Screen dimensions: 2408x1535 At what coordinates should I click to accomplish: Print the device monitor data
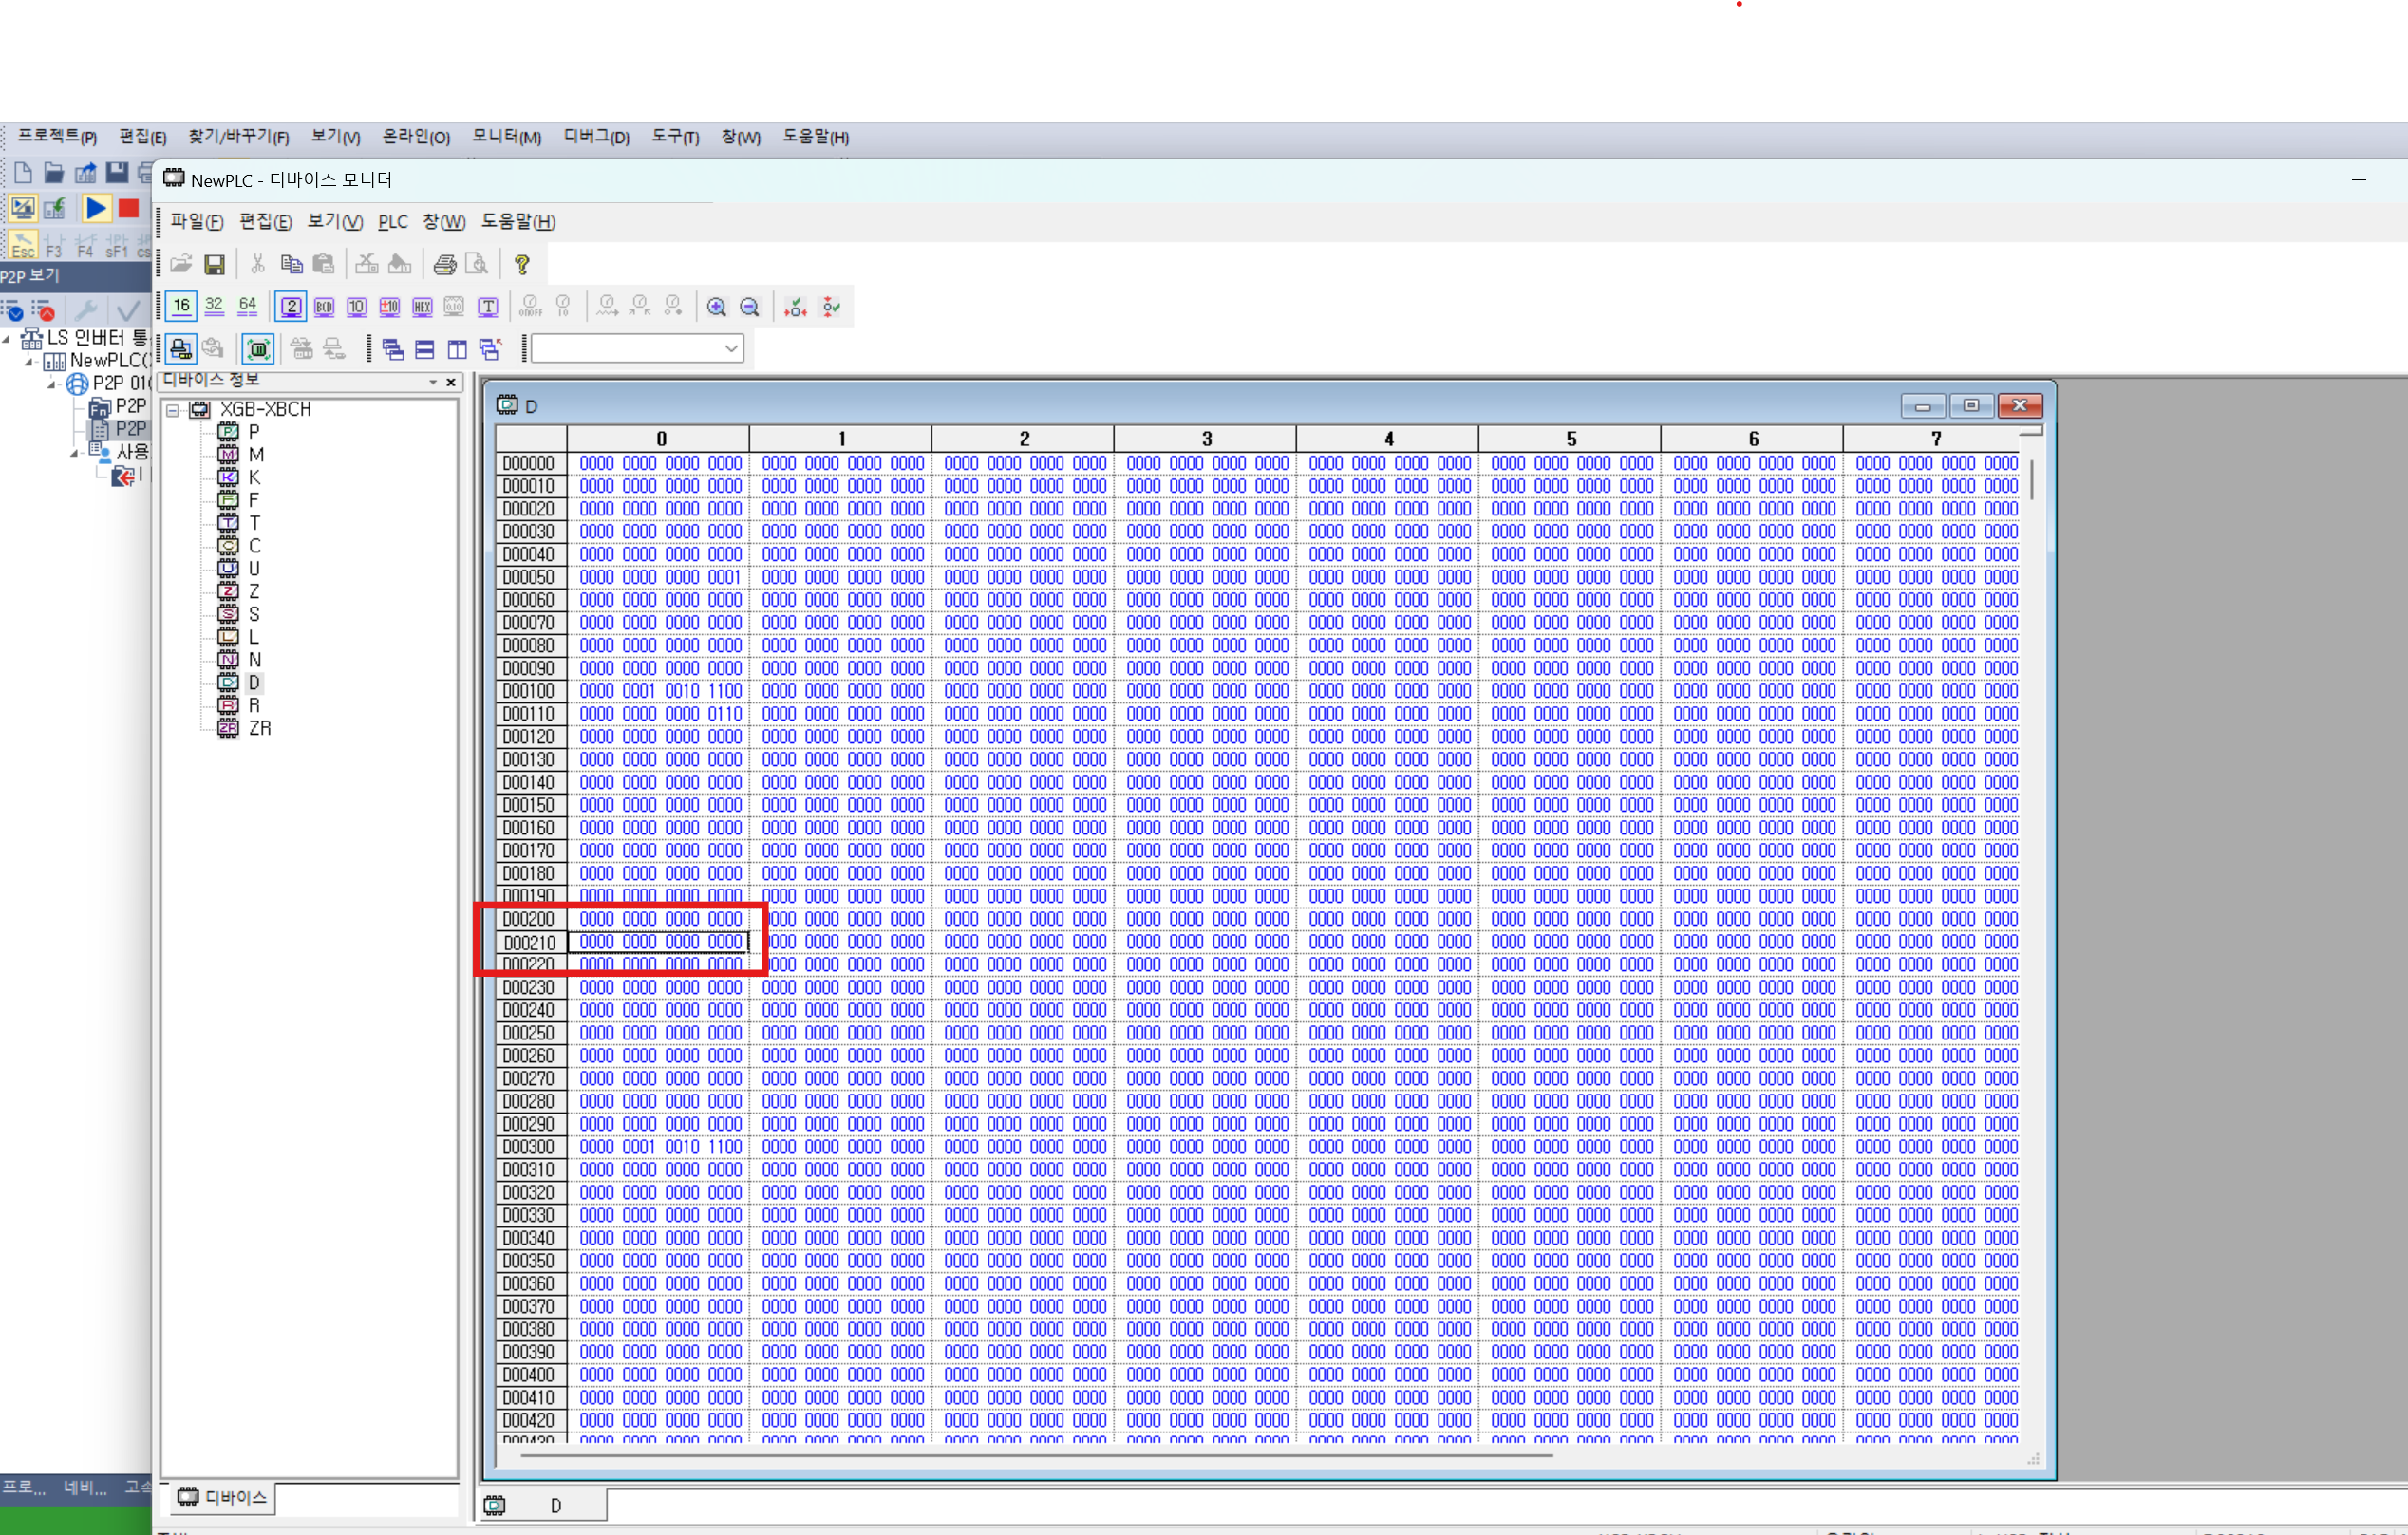tap(444, 263)
